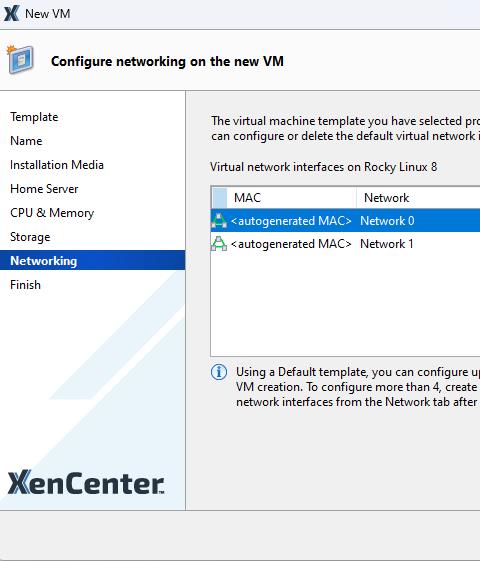This screenshot has height=561, width=480.
Task: Select the Network 0 interface row
Action: tap(346, 221)
